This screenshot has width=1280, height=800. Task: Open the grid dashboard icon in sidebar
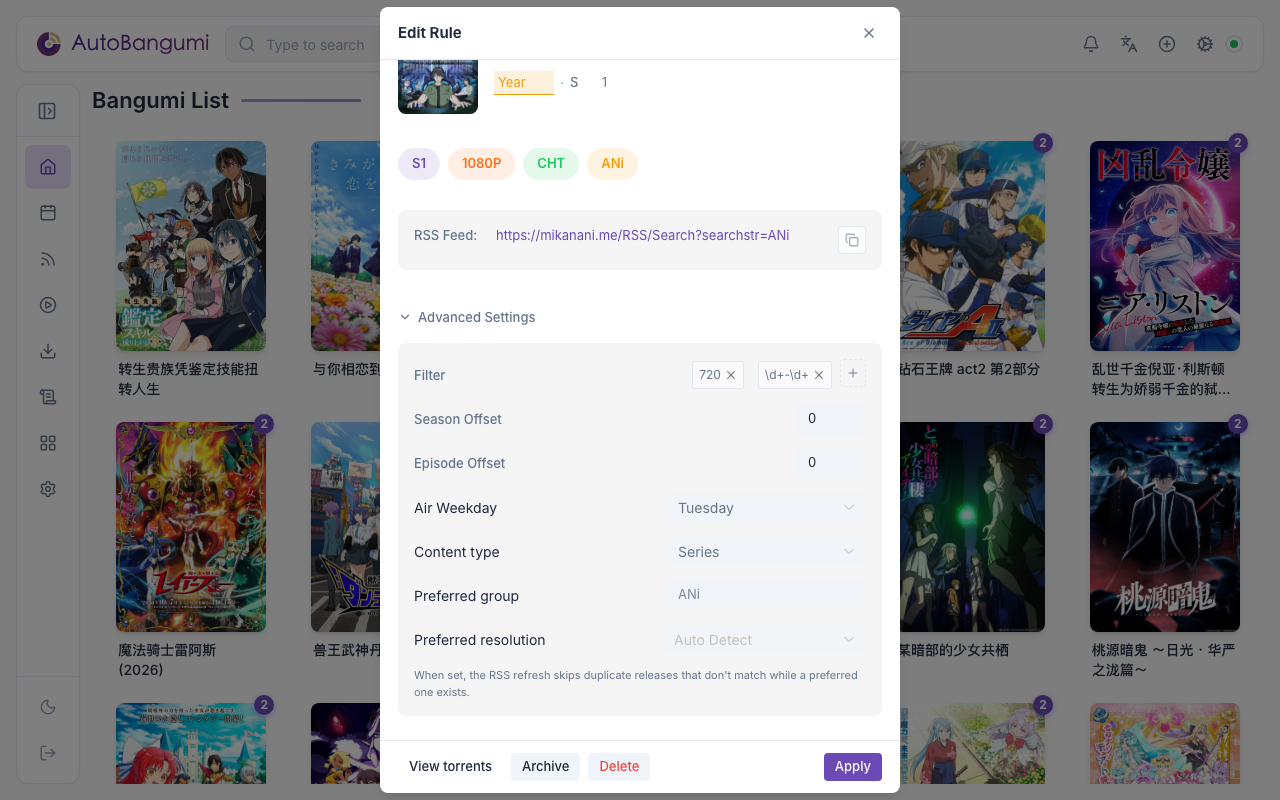point(48,443)
